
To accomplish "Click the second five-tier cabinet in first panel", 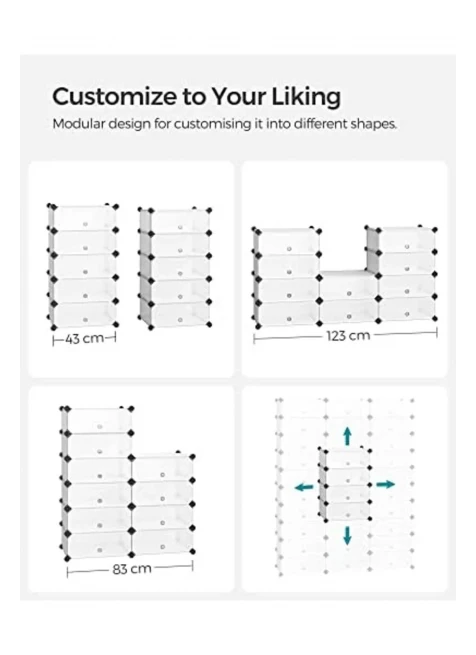I will click(175, 269).
